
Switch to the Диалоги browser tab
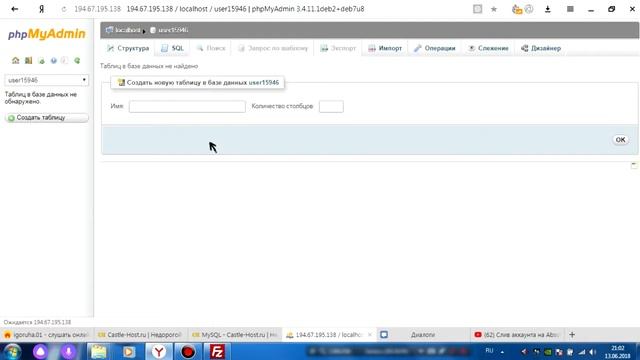[x=423, y=335]
